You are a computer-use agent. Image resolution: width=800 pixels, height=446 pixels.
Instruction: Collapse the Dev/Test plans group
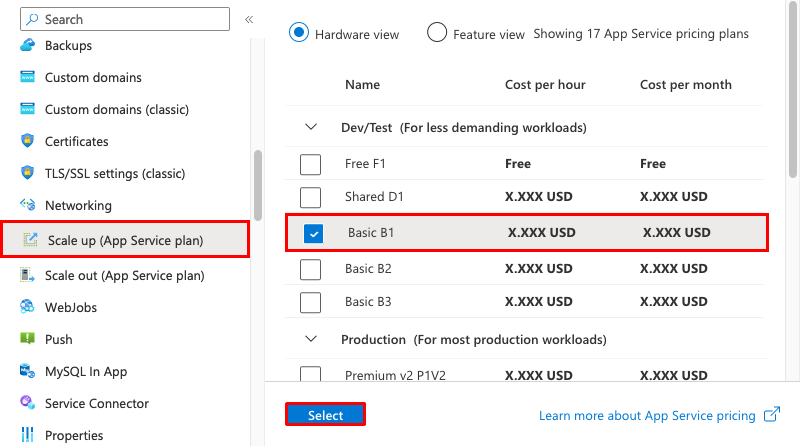click(312, 128)
